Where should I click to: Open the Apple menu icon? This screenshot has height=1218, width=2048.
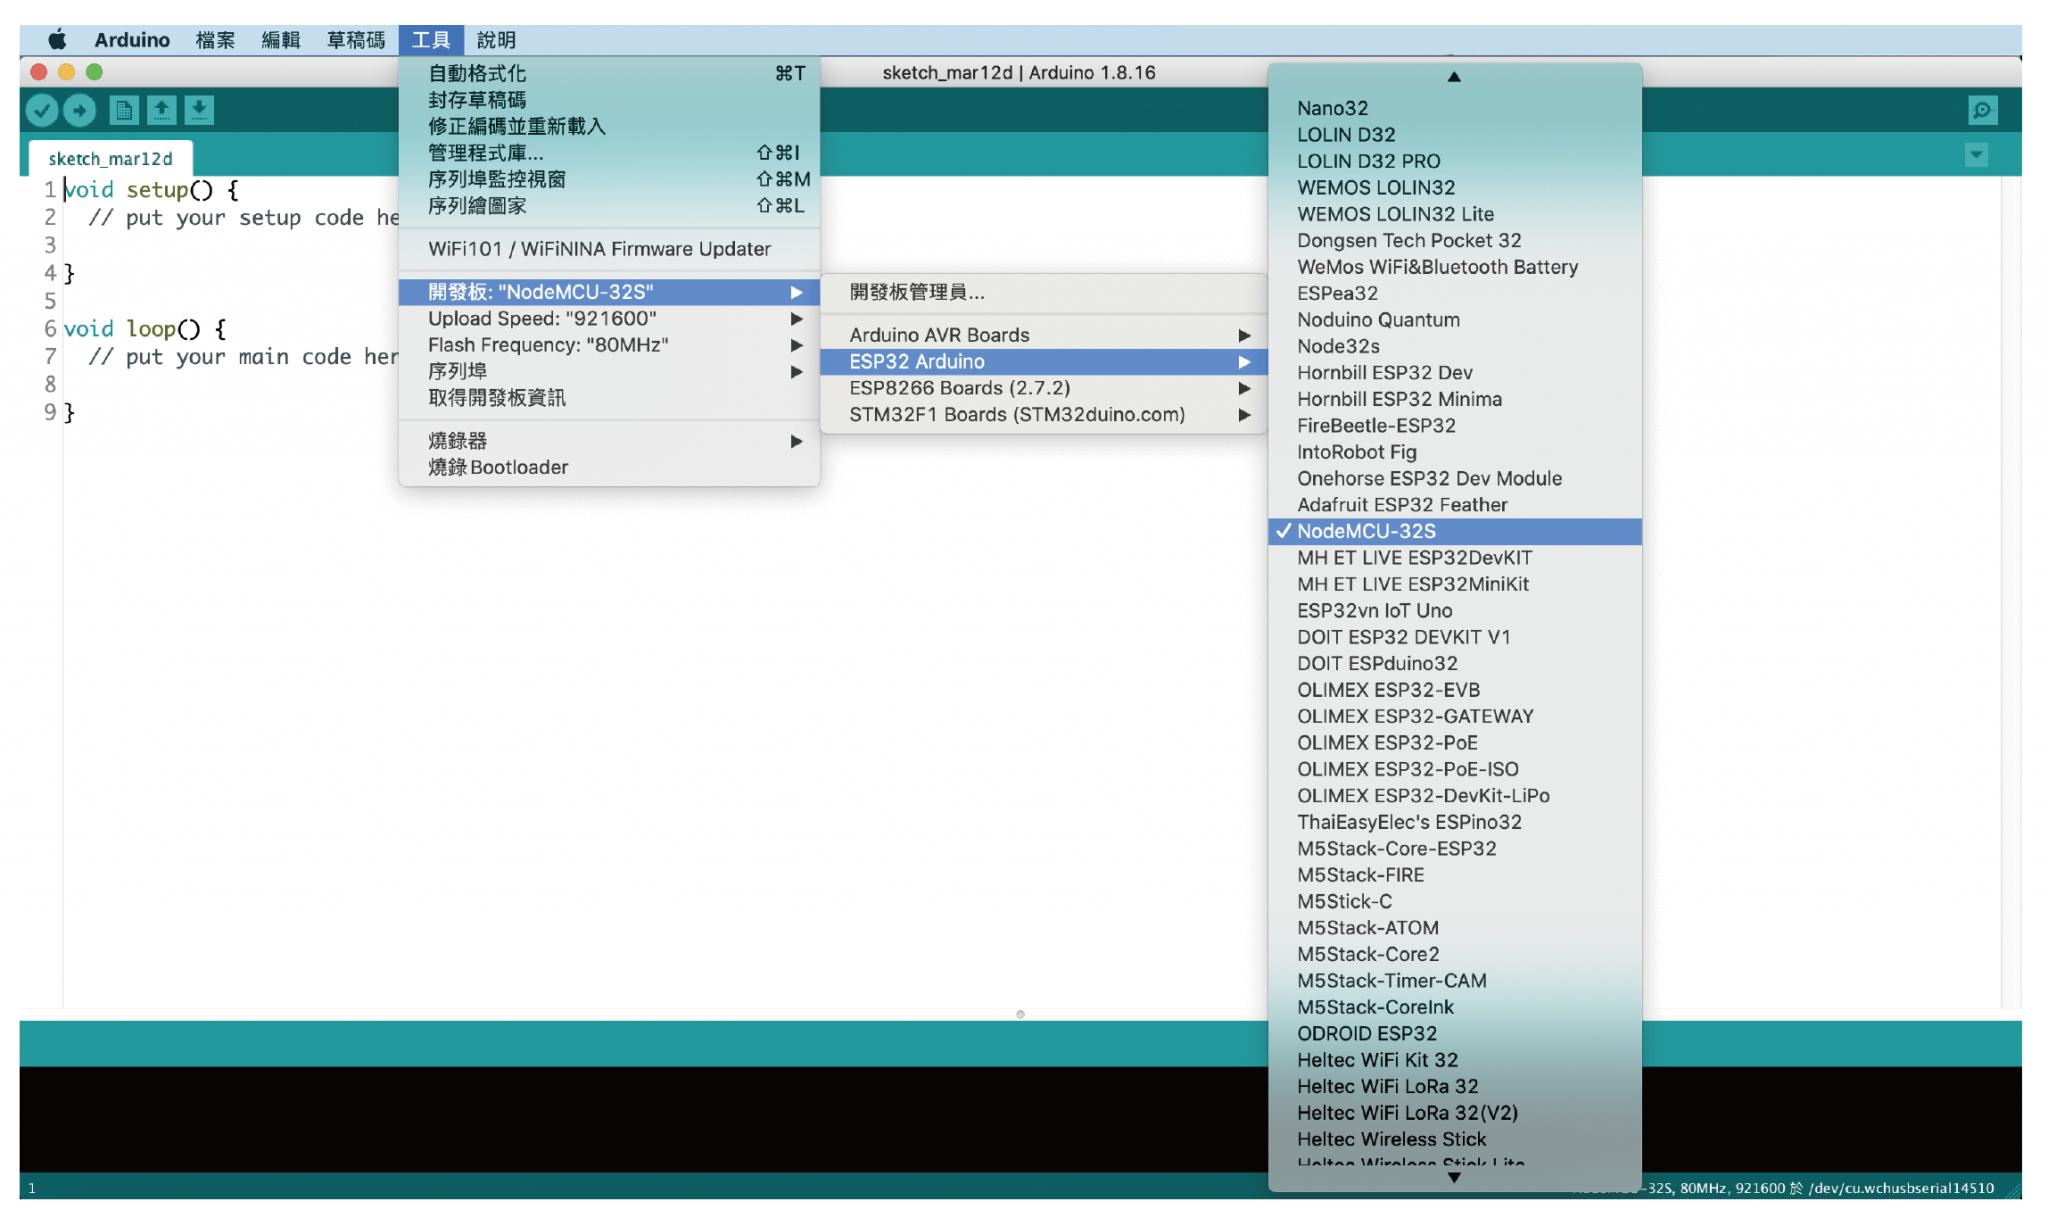[57, 40]
